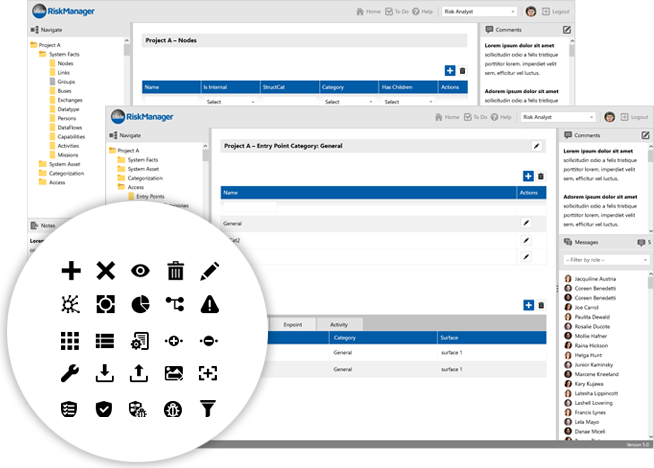This screenshot has height=468, width=654.
Task: Edit the General row with its pencil
Action: [526, 223]
